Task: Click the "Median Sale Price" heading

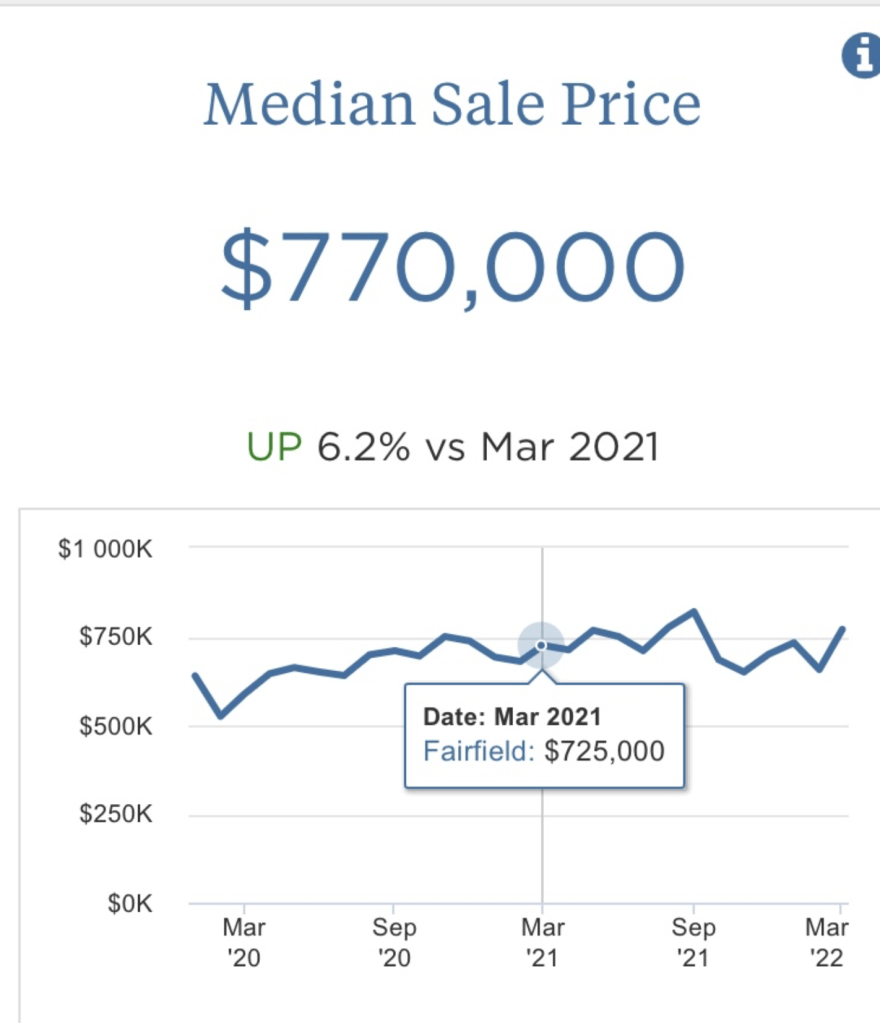Action: tap(452, 104)
